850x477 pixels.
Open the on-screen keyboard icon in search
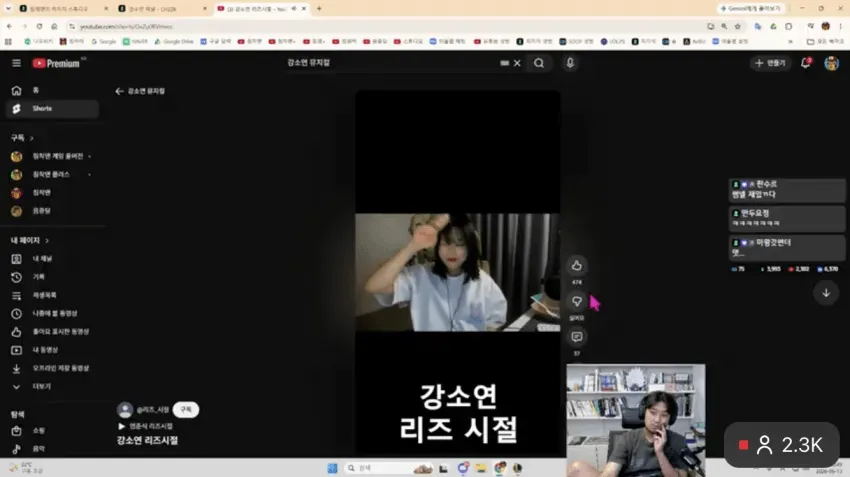pos(505,63)
